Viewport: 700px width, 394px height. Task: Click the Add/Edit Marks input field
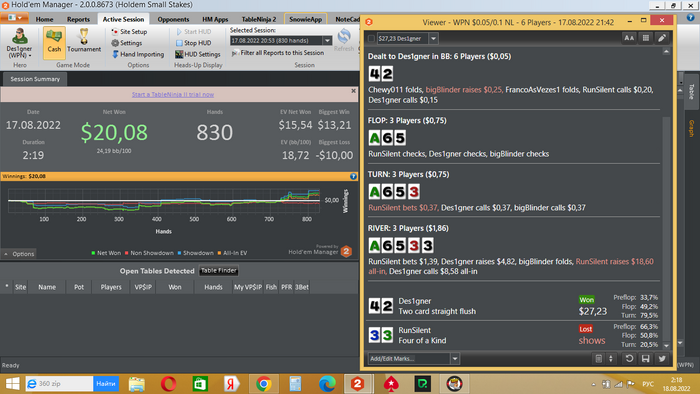coord(409,358)
